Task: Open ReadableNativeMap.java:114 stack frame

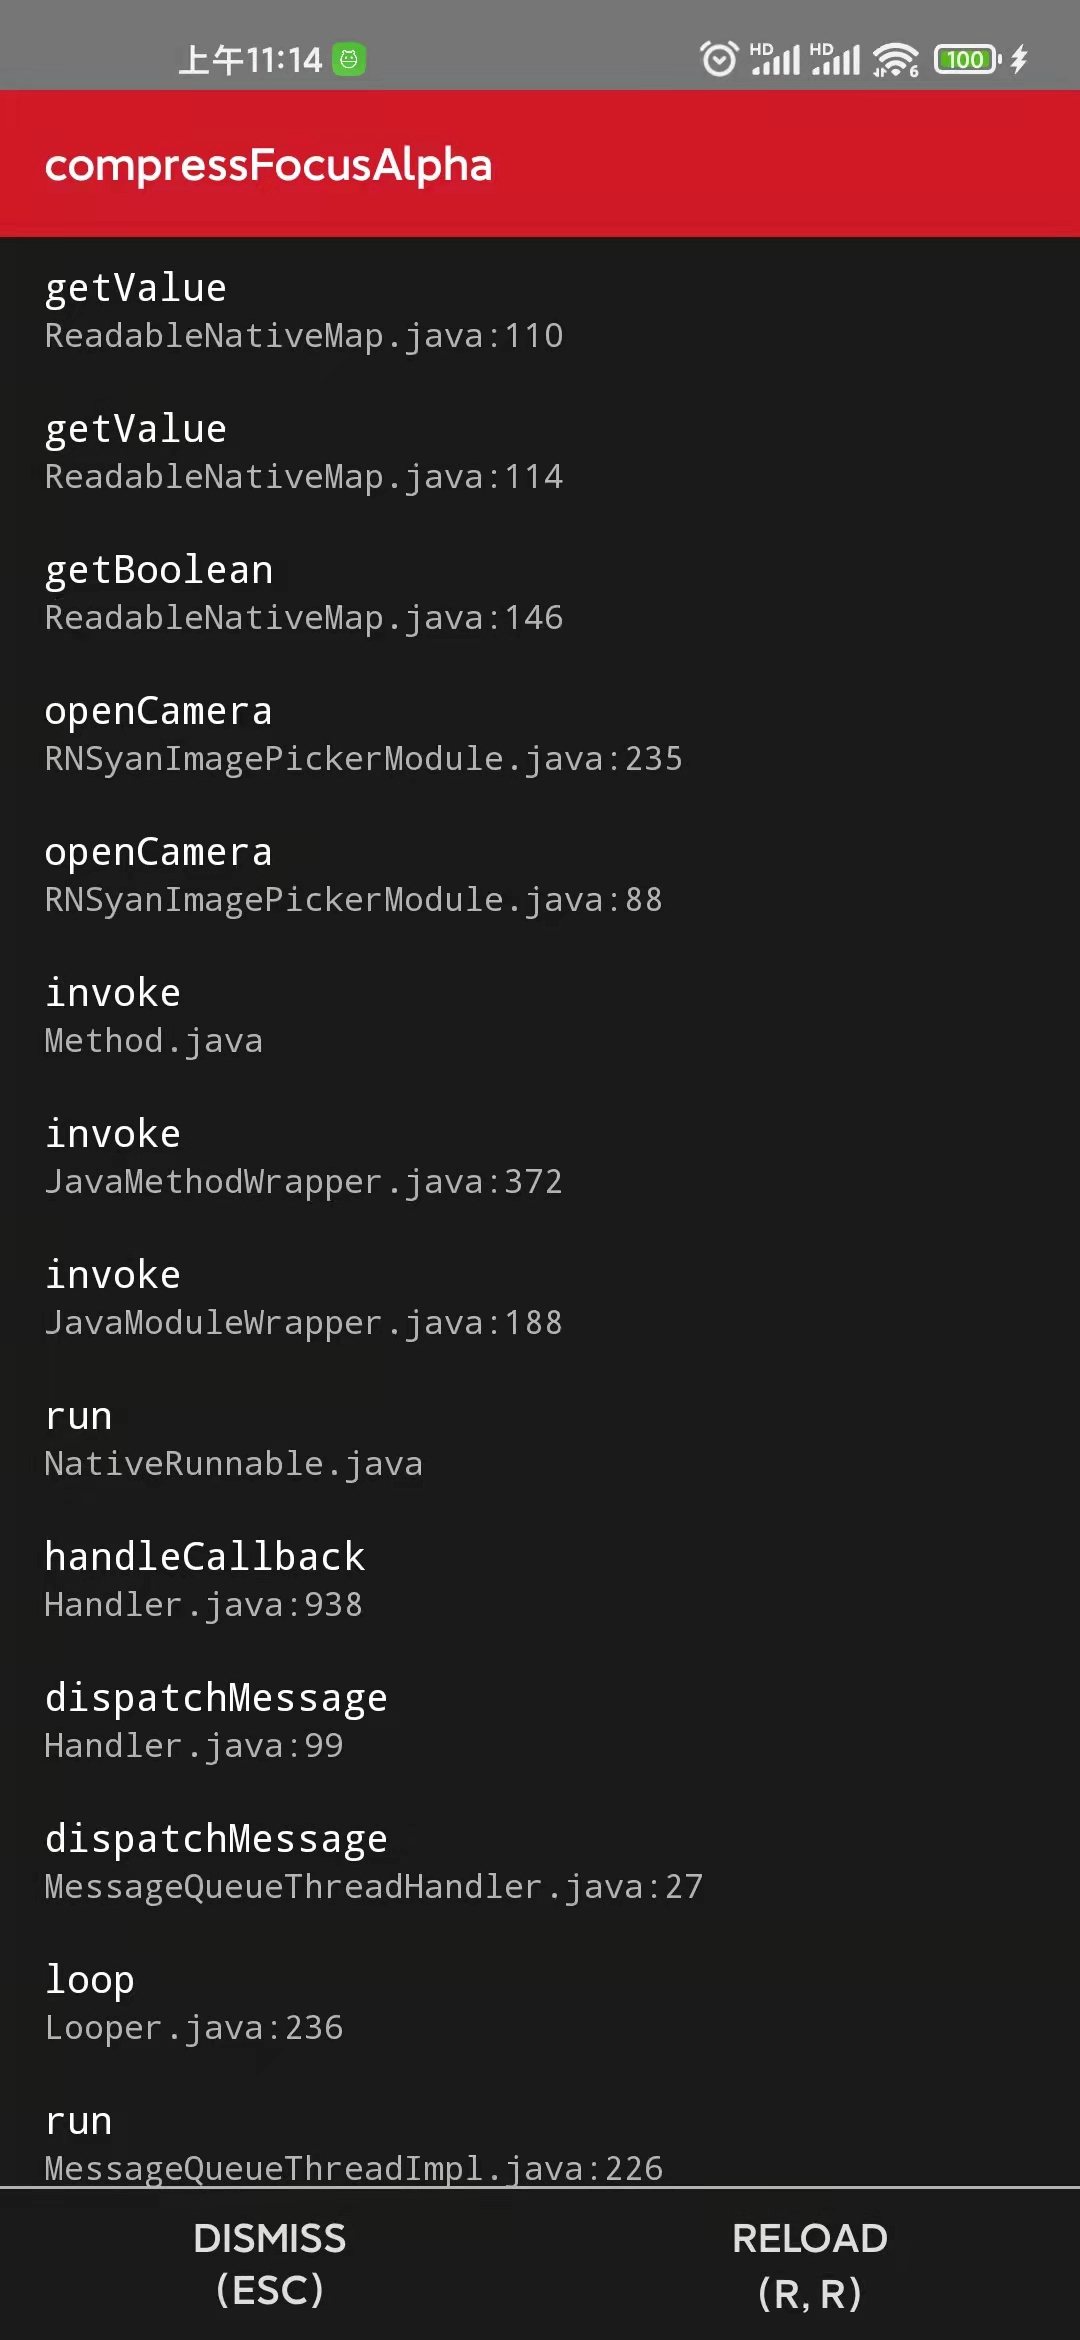Action: 303,450
